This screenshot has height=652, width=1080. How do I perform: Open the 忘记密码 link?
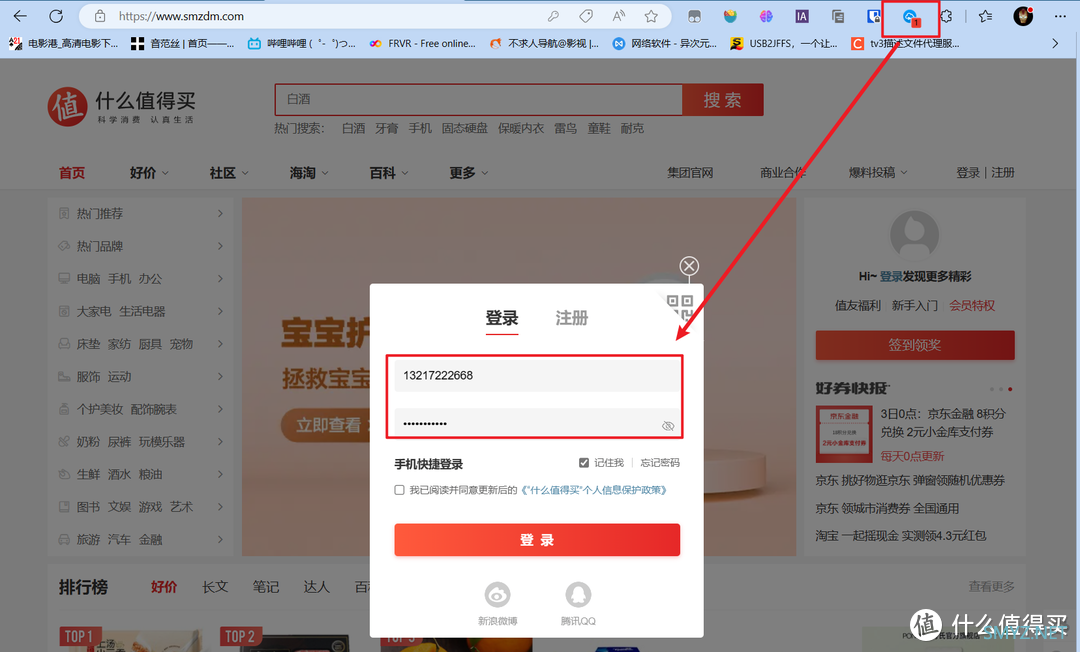(660, 463)
